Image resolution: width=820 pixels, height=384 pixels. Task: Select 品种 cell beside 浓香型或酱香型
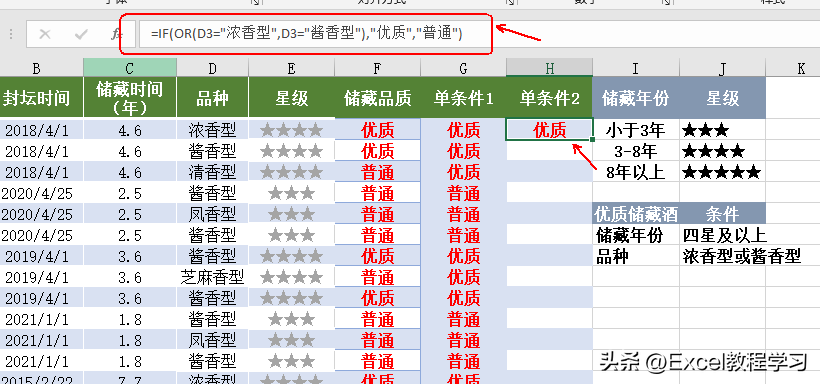coord(635,256)
